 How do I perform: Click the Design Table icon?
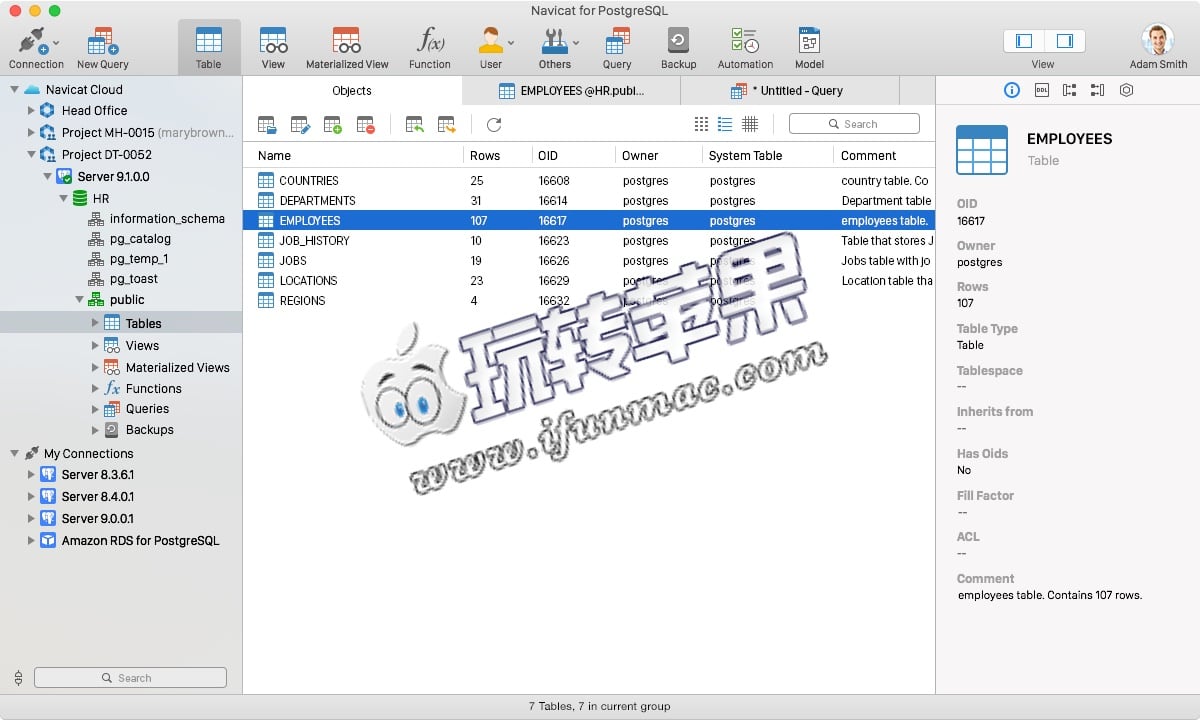[300, 125]
